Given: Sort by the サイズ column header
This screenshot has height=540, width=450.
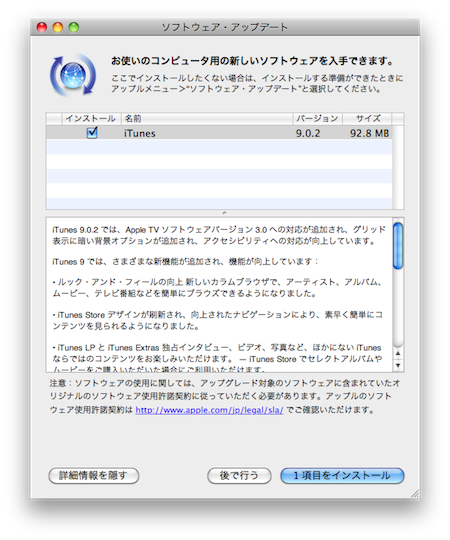Looking at the screenshot, I should point(368,118).
